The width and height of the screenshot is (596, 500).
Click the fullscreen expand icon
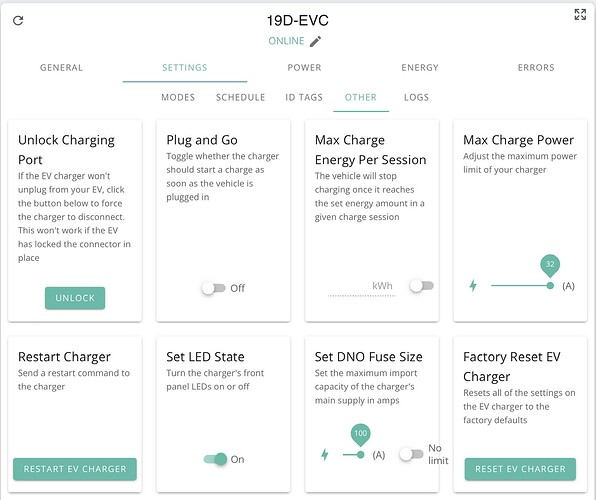tap(580, 14)
